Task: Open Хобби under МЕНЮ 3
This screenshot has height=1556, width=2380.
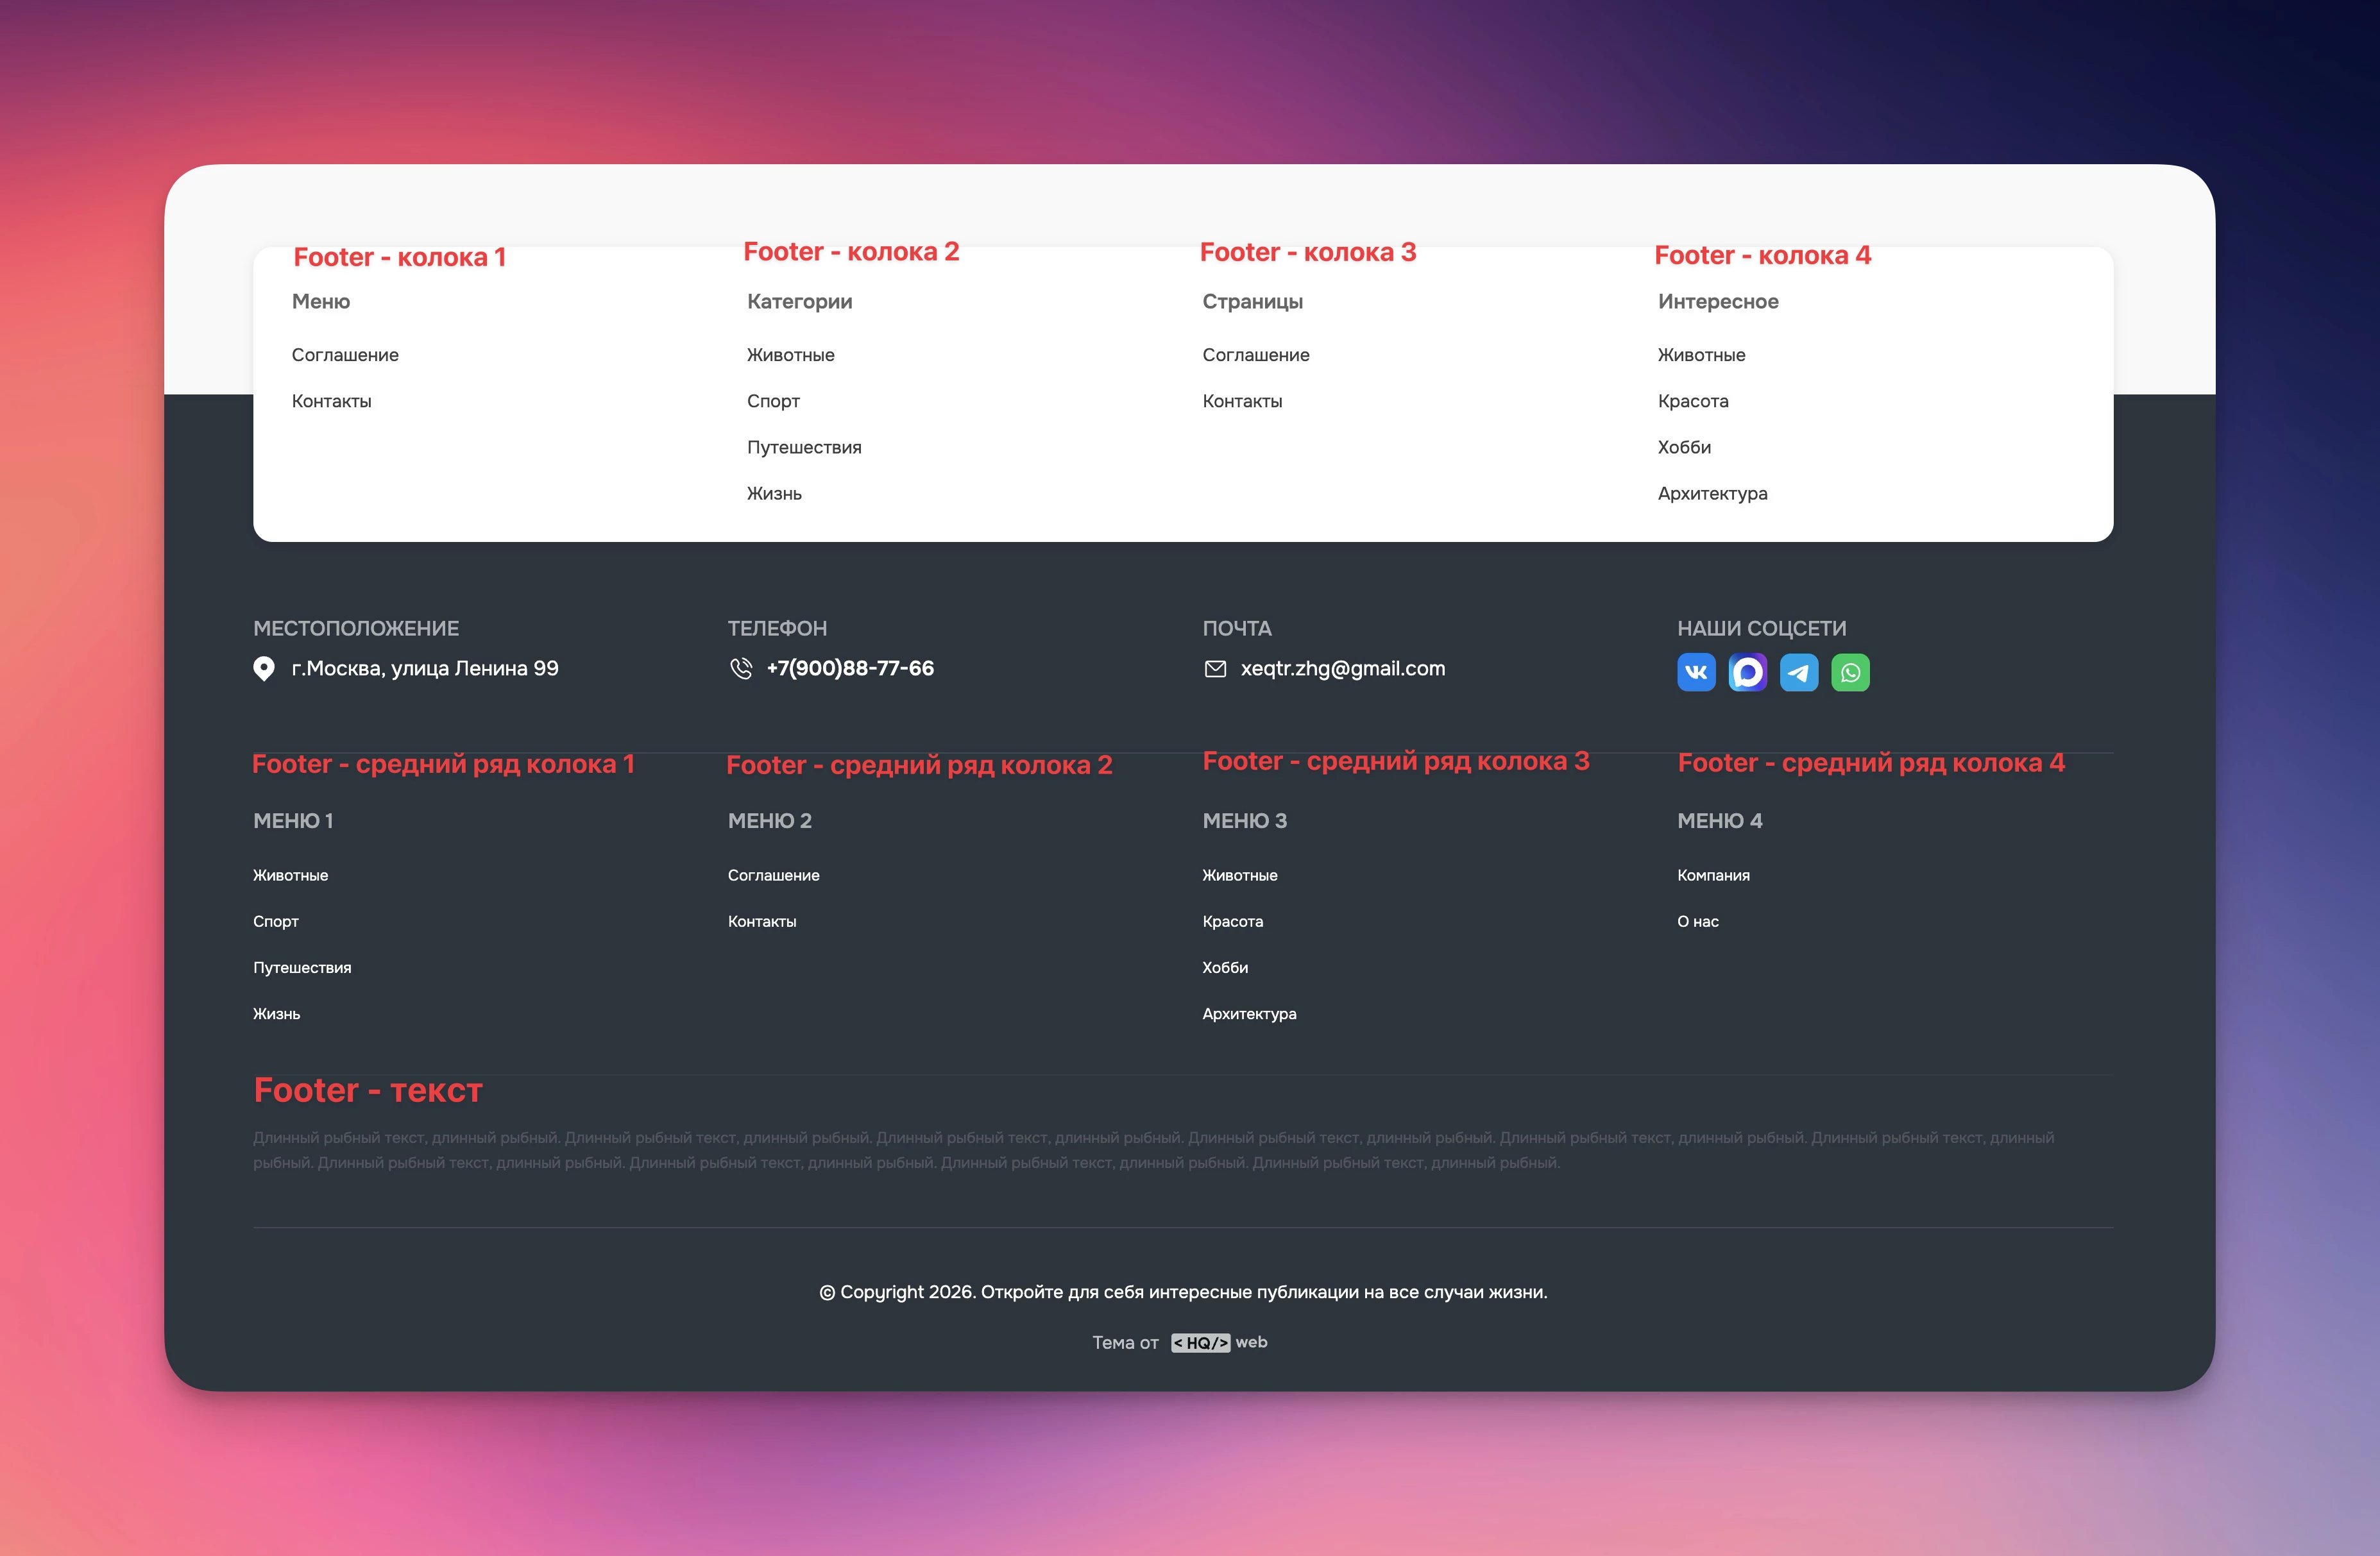Action: [x=1225, y=967]
